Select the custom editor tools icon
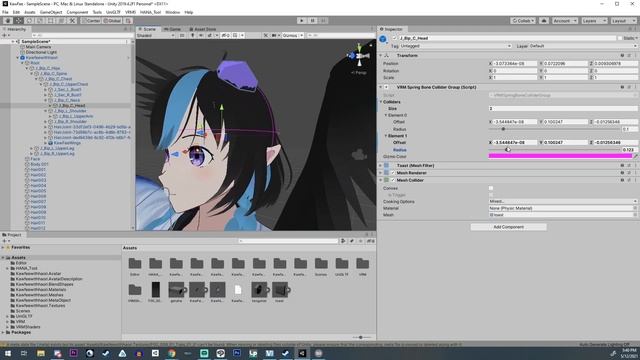 pos(72,20)
